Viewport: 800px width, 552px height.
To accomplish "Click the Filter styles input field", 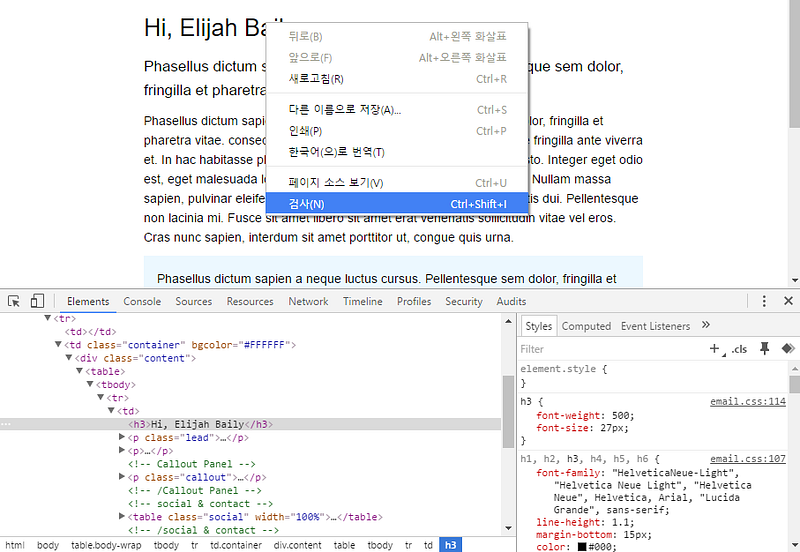I will (x=610, y=349).
